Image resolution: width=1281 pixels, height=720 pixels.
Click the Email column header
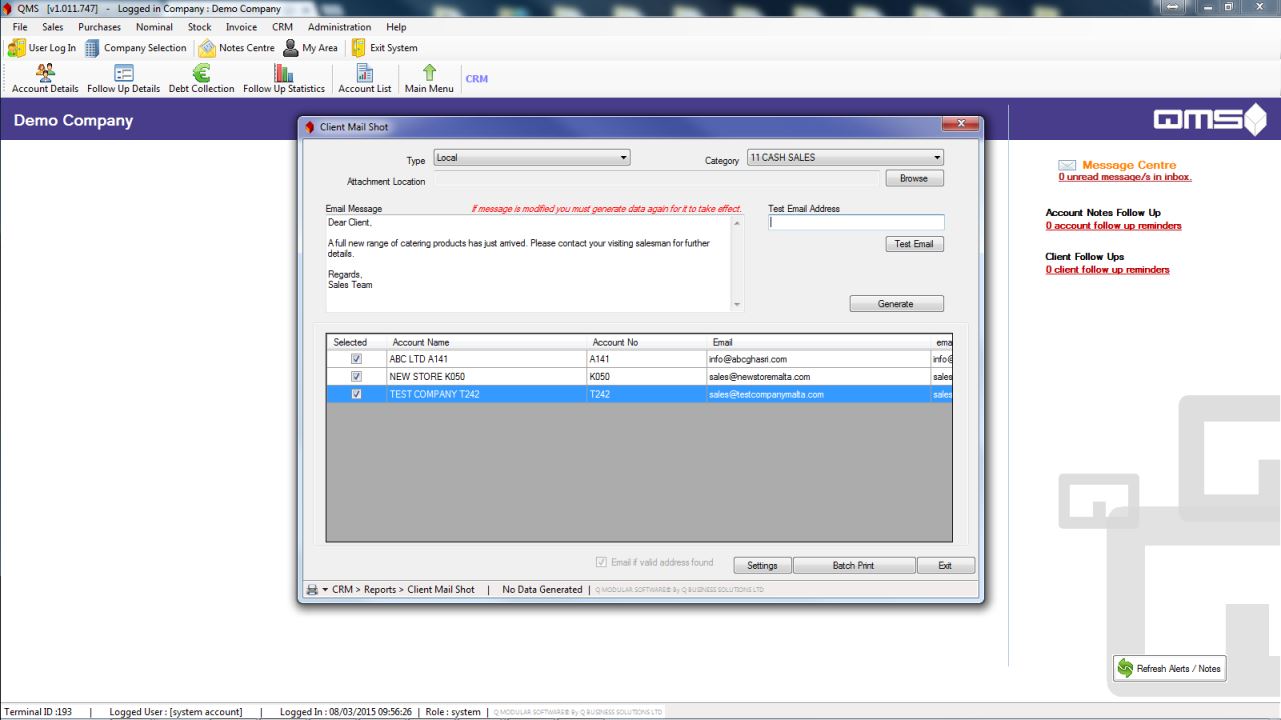click(817, 342)
